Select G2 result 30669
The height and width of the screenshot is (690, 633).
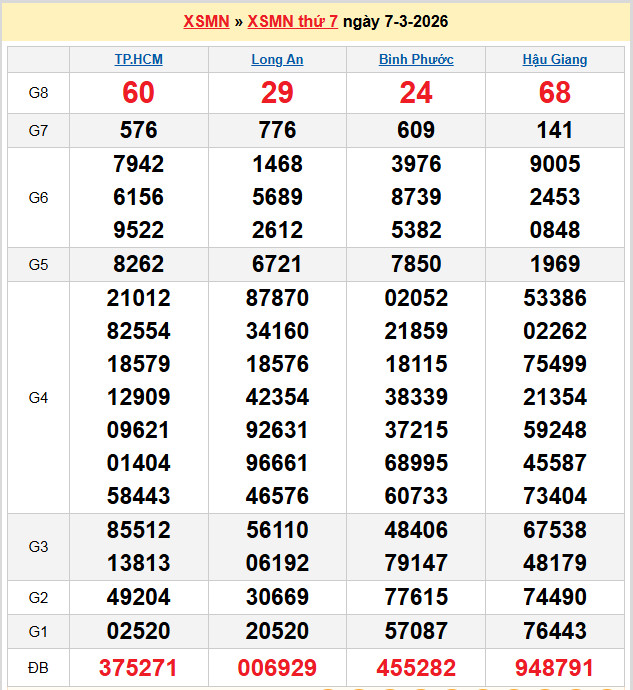pos(277,597)
